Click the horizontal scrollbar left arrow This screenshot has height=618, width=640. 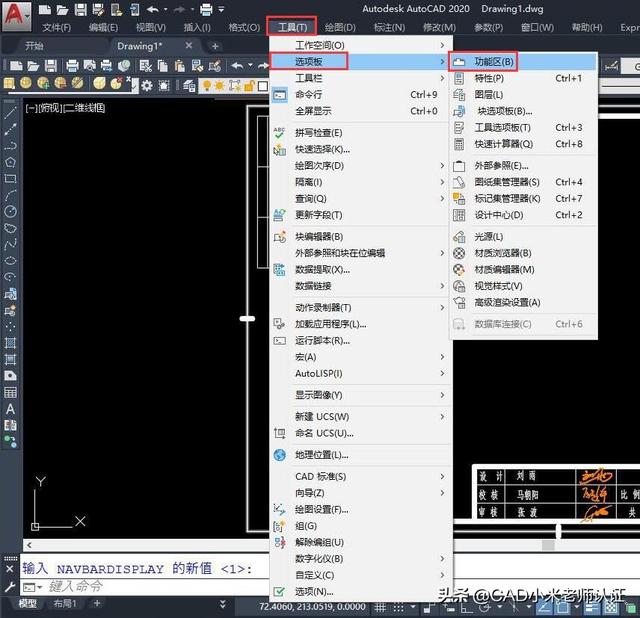point(29,545)
